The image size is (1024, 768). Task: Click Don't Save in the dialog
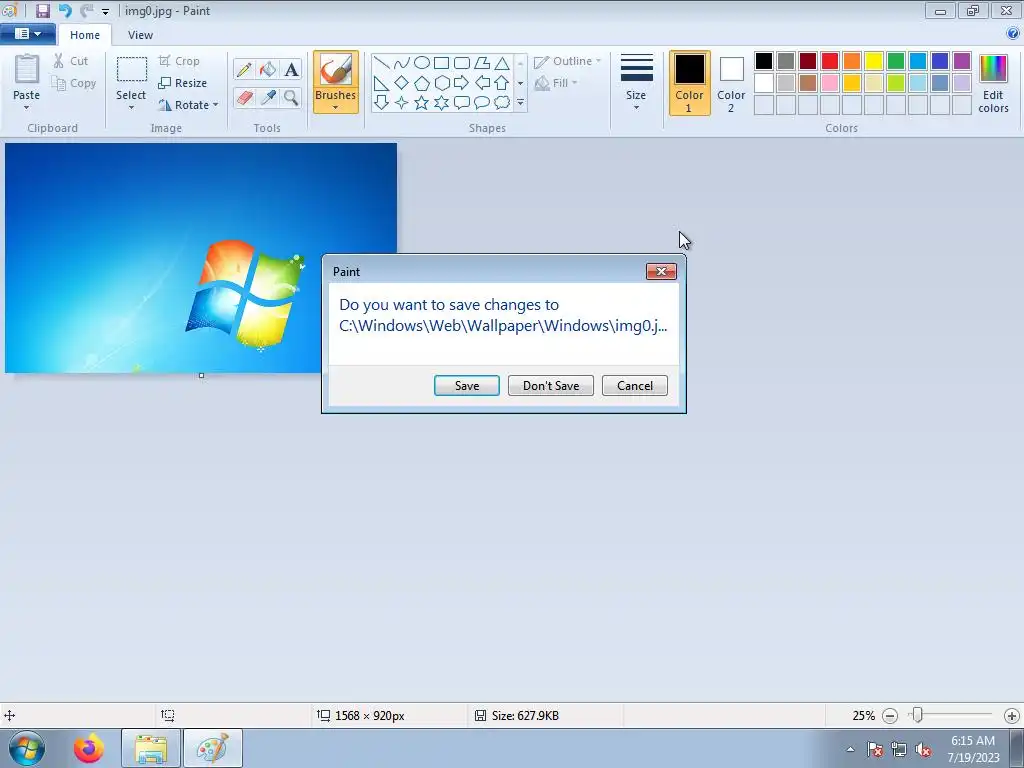[x=551, y=385]
